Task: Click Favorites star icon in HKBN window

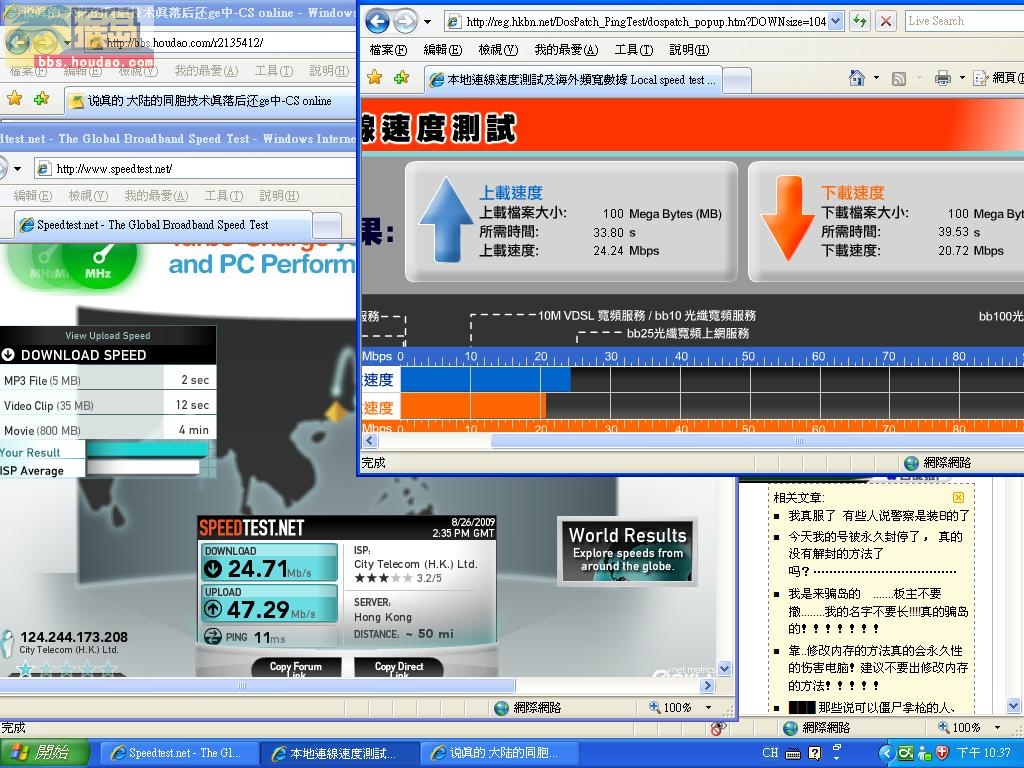Action: (x=374, y=78)
